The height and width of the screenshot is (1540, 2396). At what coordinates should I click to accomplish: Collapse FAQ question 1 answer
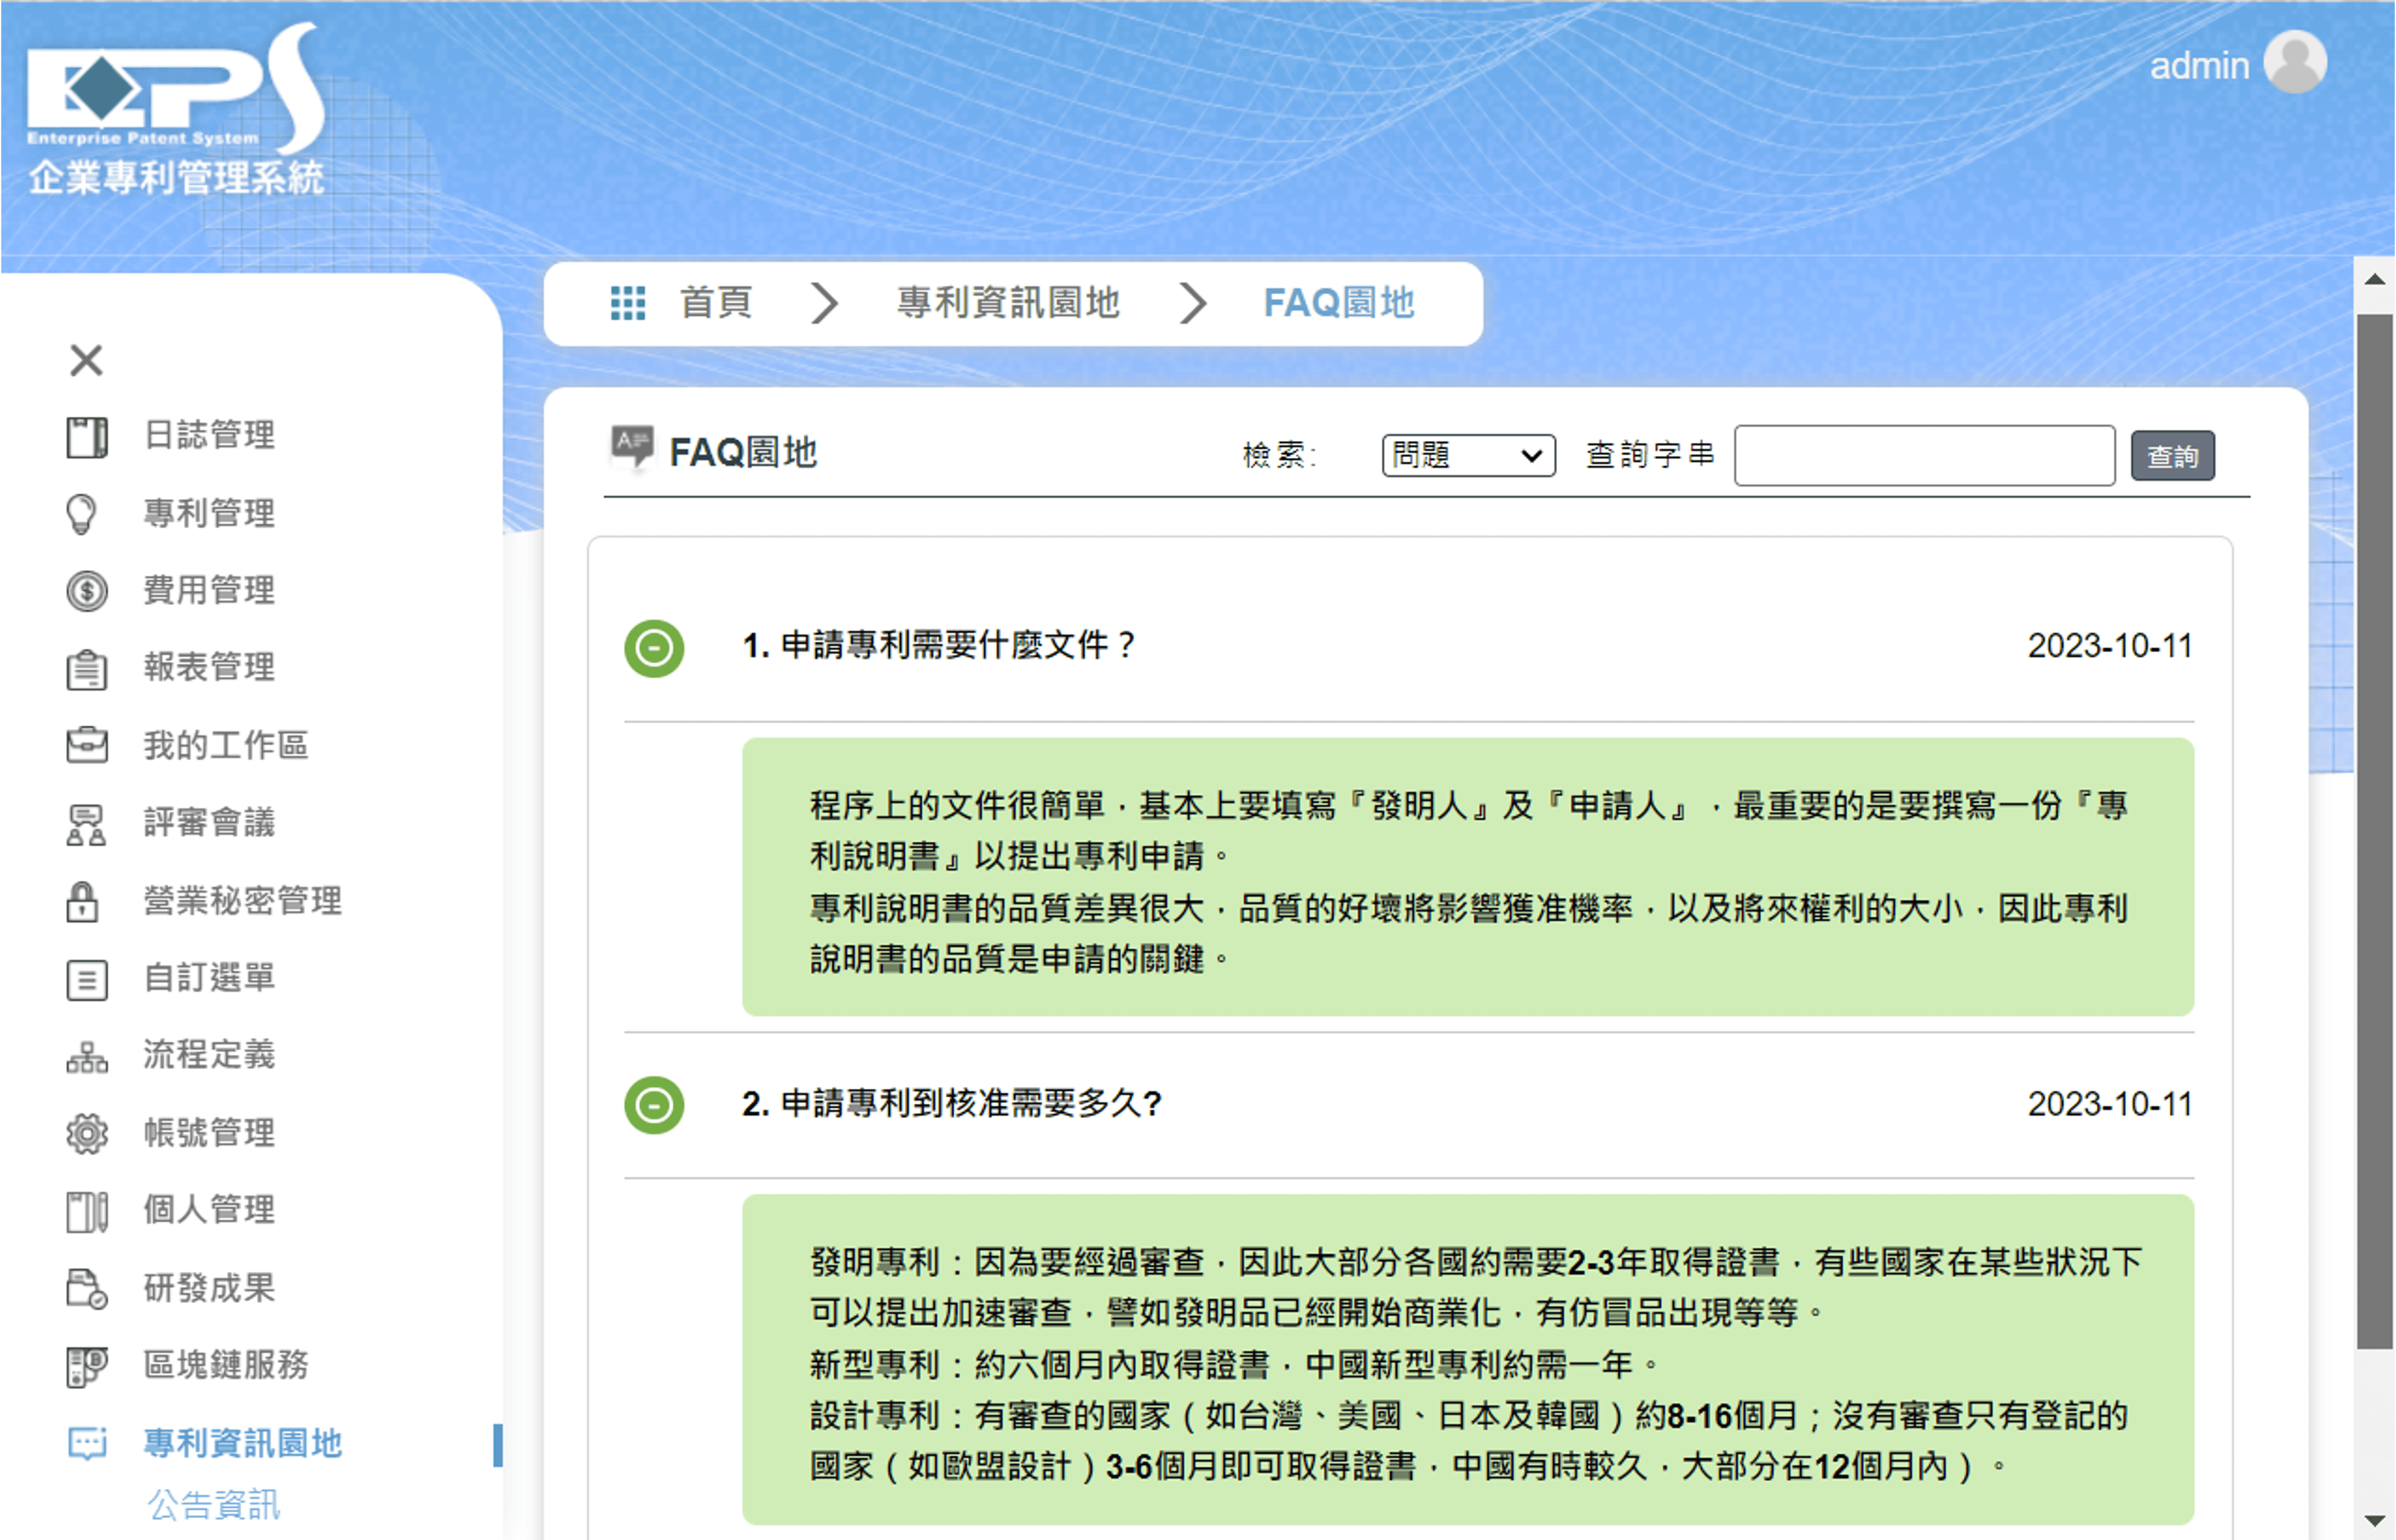tap(654, 648)
